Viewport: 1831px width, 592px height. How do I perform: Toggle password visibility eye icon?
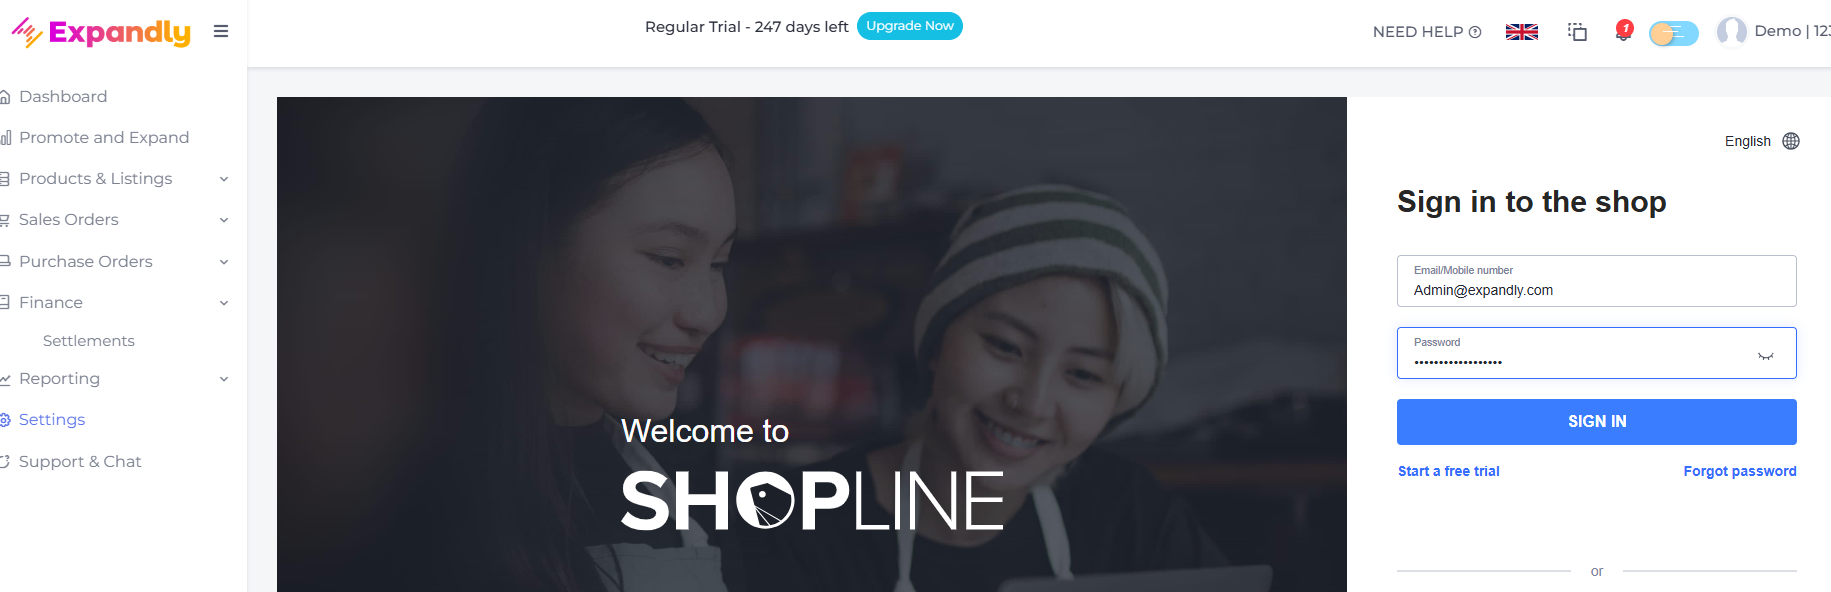[x=1765, y=356]
